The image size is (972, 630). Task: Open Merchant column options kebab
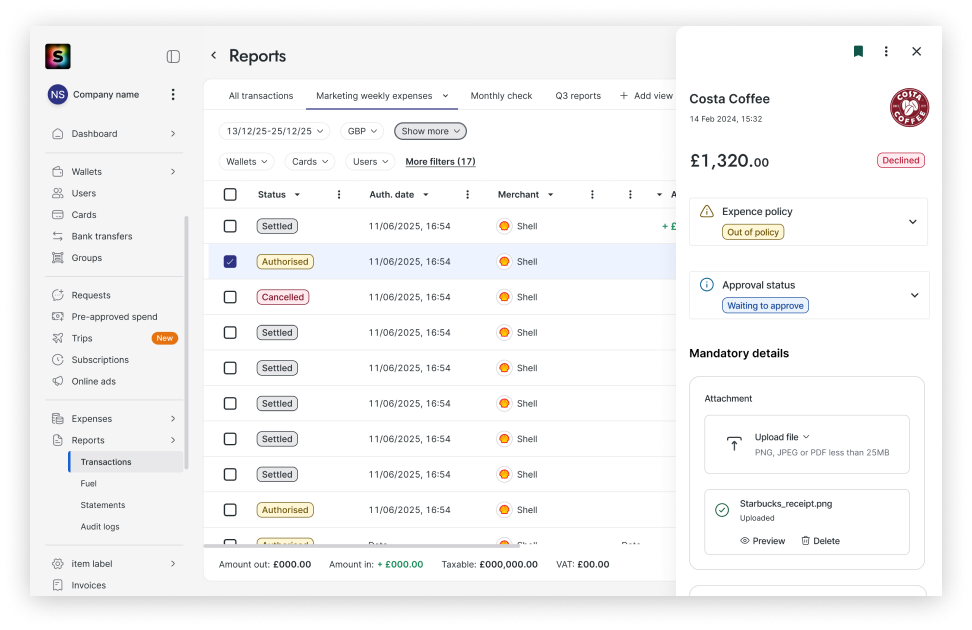click(x=592, y=195)
